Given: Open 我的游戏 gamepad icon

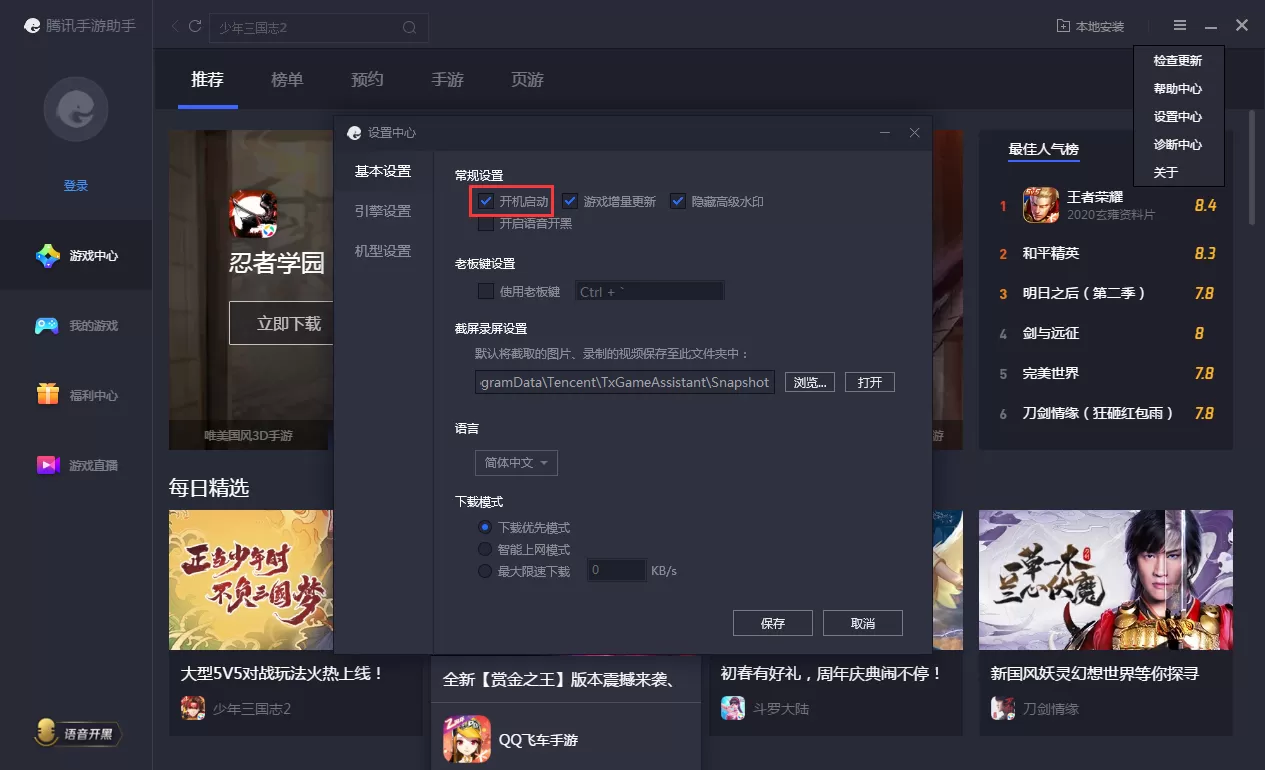Looking at the screenshot, I should pos(48,326).
